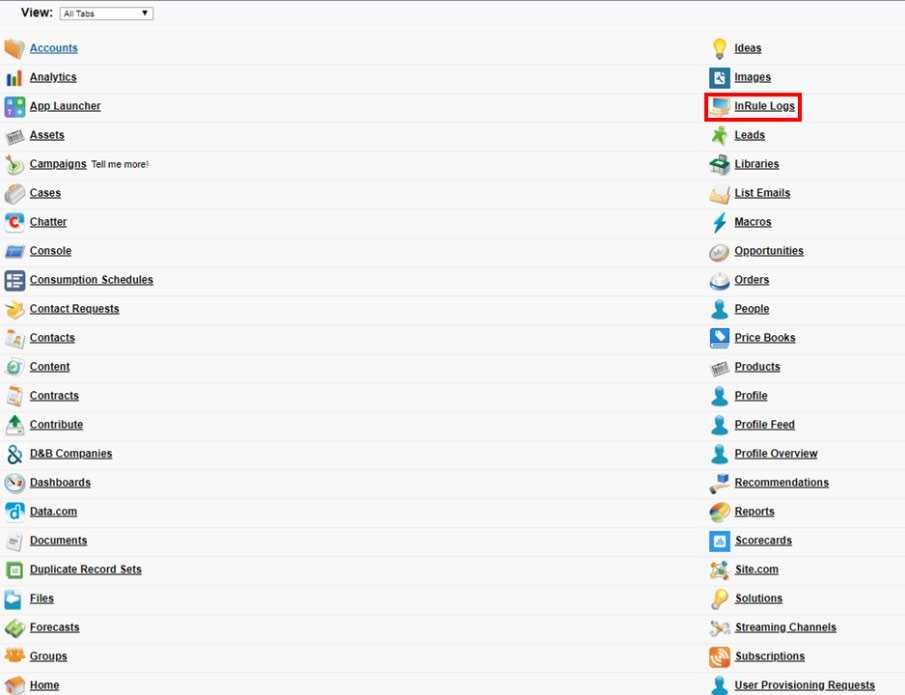Open the Files link
The image size is (905, 695).
coord(42,598)
